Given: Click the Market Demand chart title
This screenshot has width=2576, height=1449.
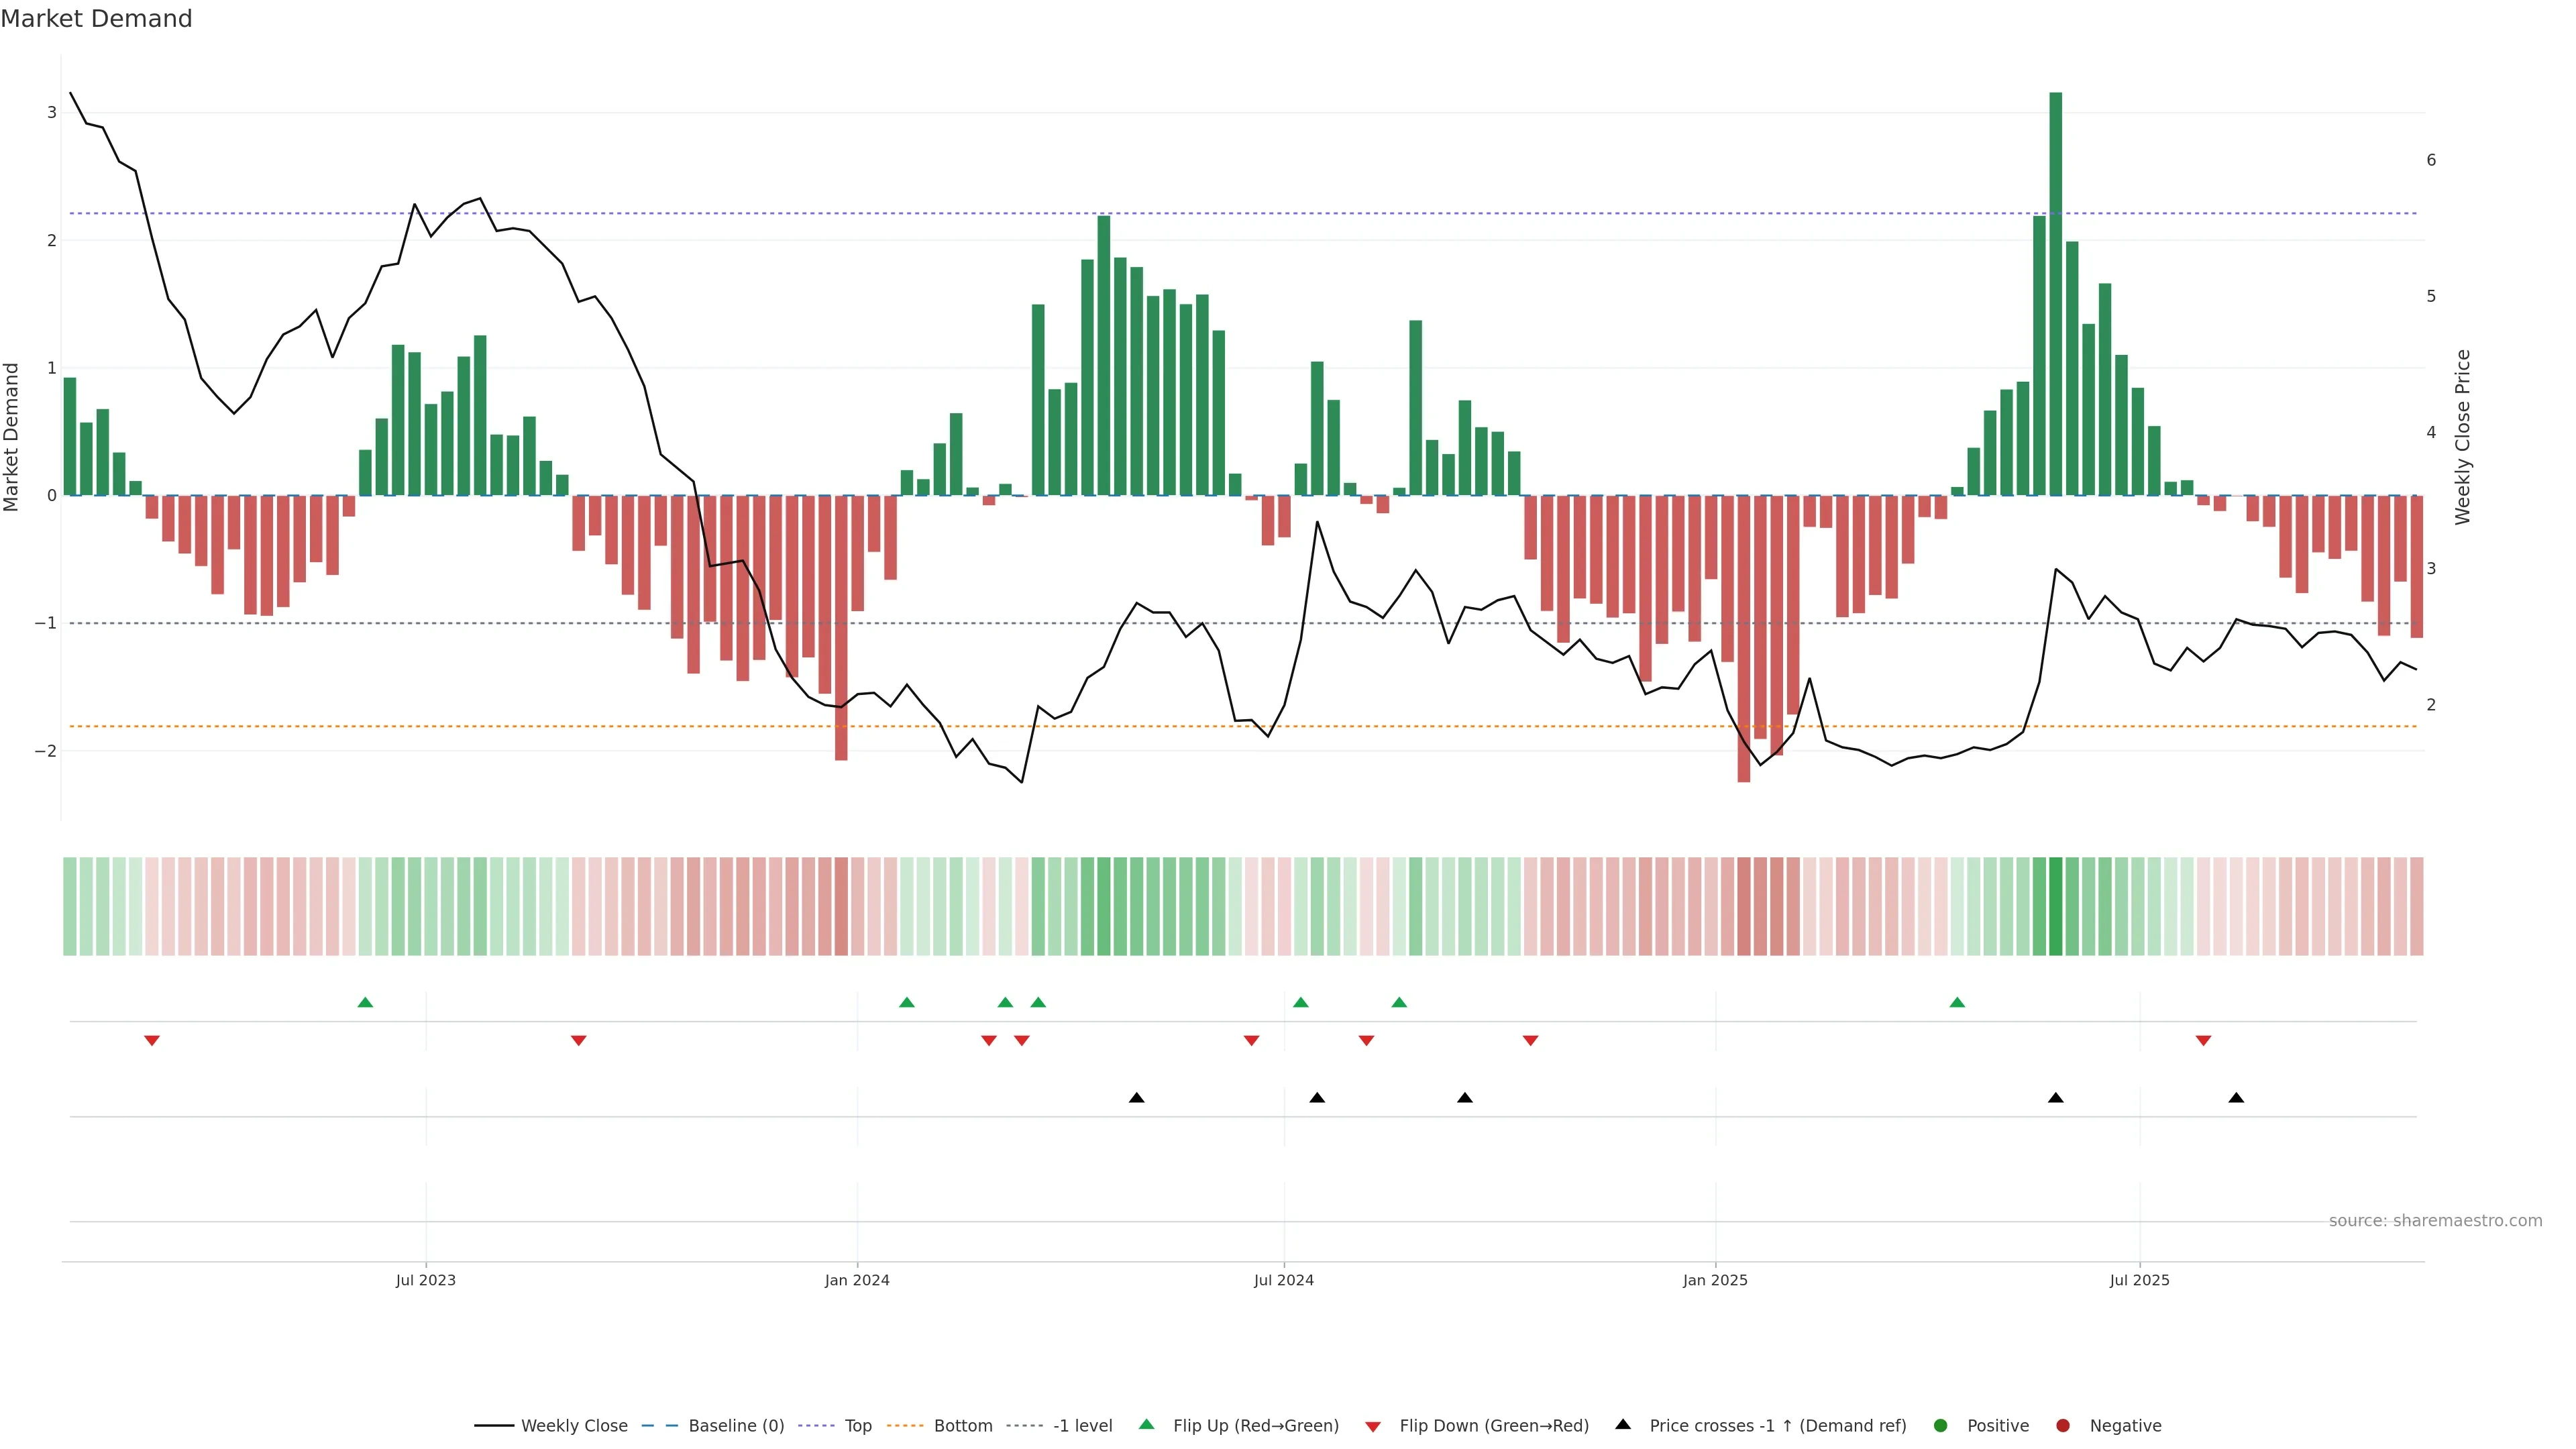Looking at the screenshot, I should (x=97, y=19).
